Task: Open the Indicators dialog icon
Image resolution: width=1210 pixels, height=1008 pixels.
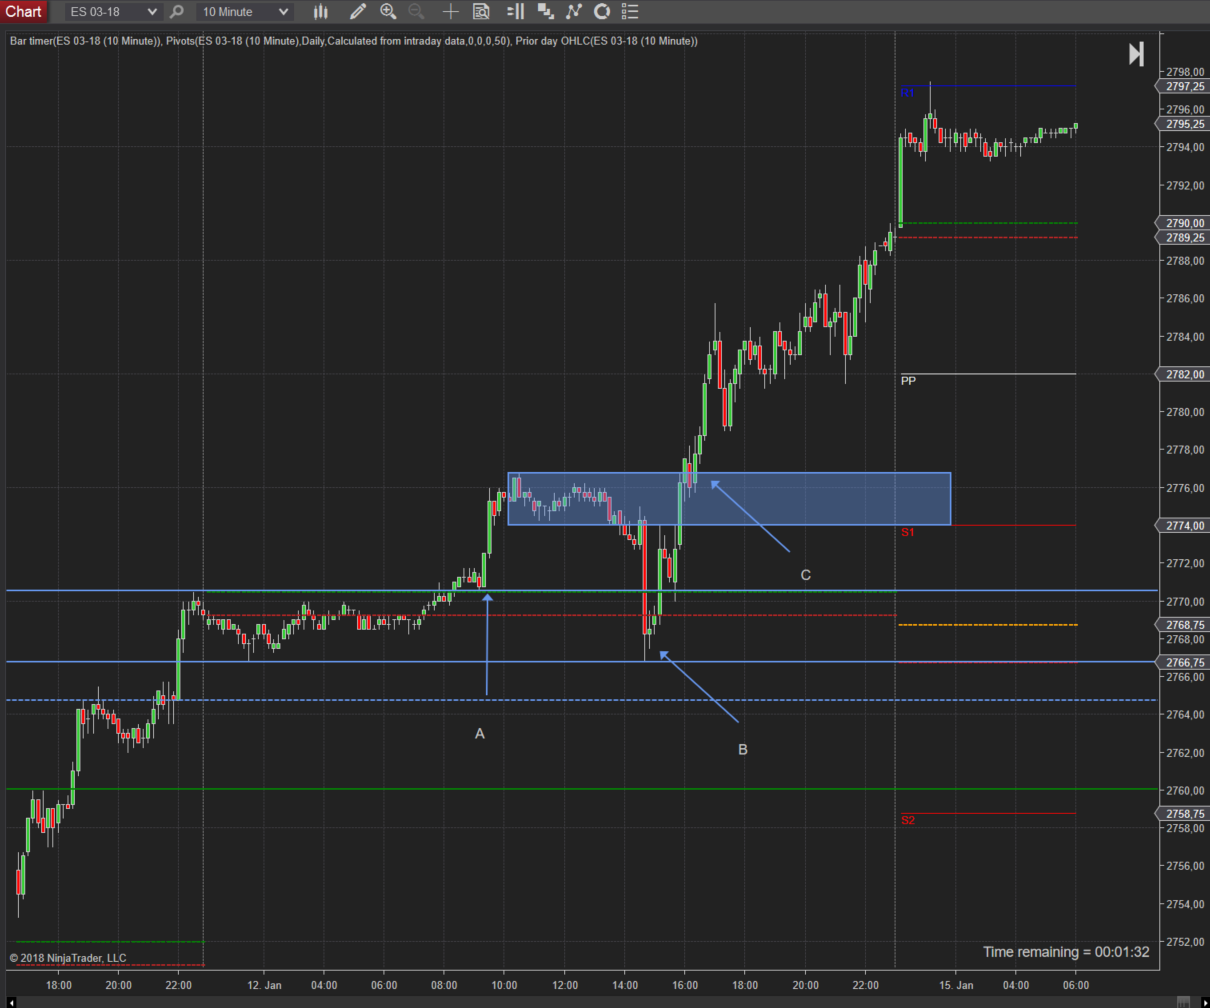Action: 573,12
